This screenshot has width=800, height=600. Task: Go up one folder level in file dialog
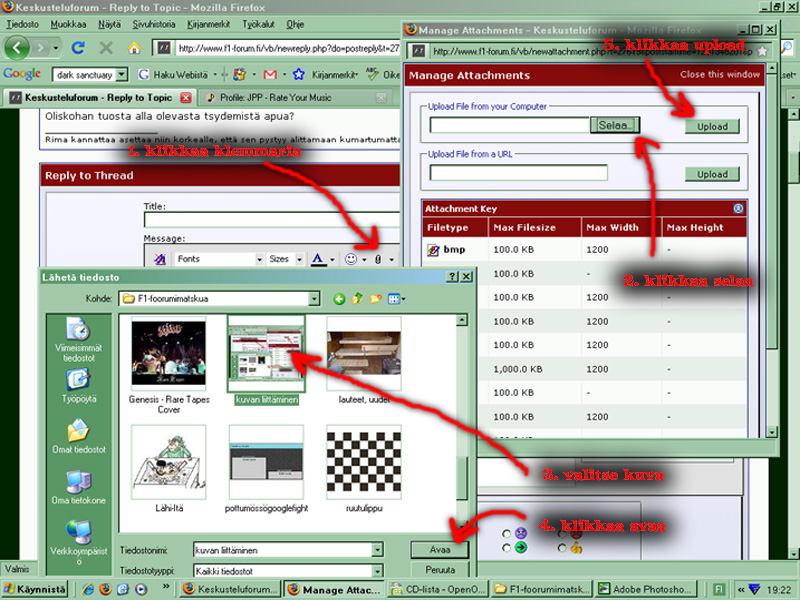pyautogui.click(x=357, y=298)
